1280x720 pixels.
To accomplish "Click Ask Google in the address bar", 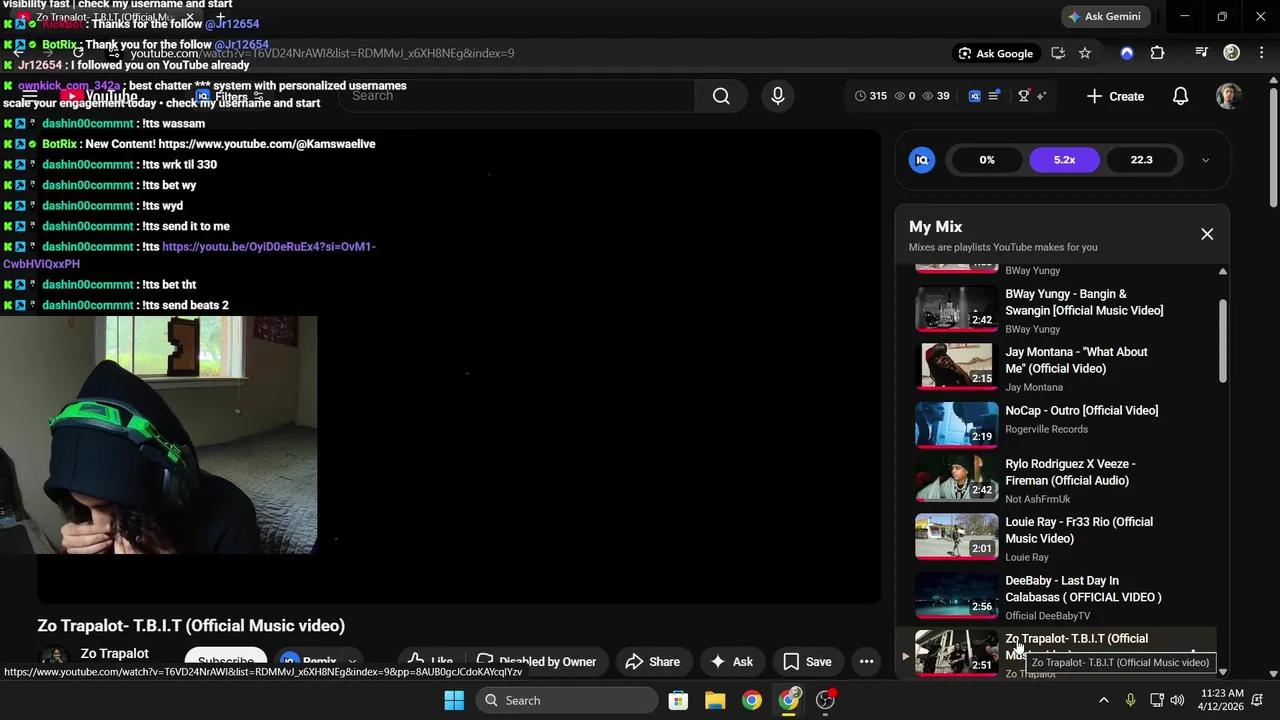I will pyautogui.click(x=995, y=53).
